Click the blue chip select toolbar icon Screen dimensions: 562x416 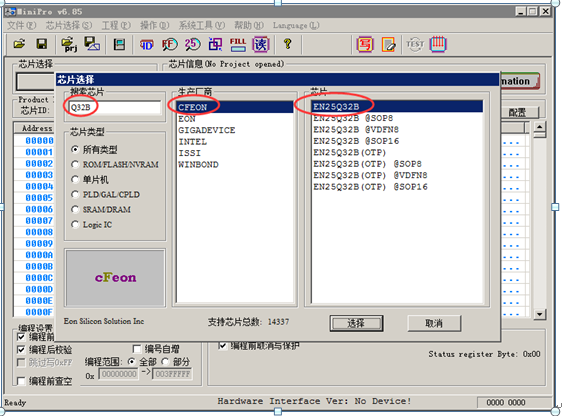coord(215,44)
